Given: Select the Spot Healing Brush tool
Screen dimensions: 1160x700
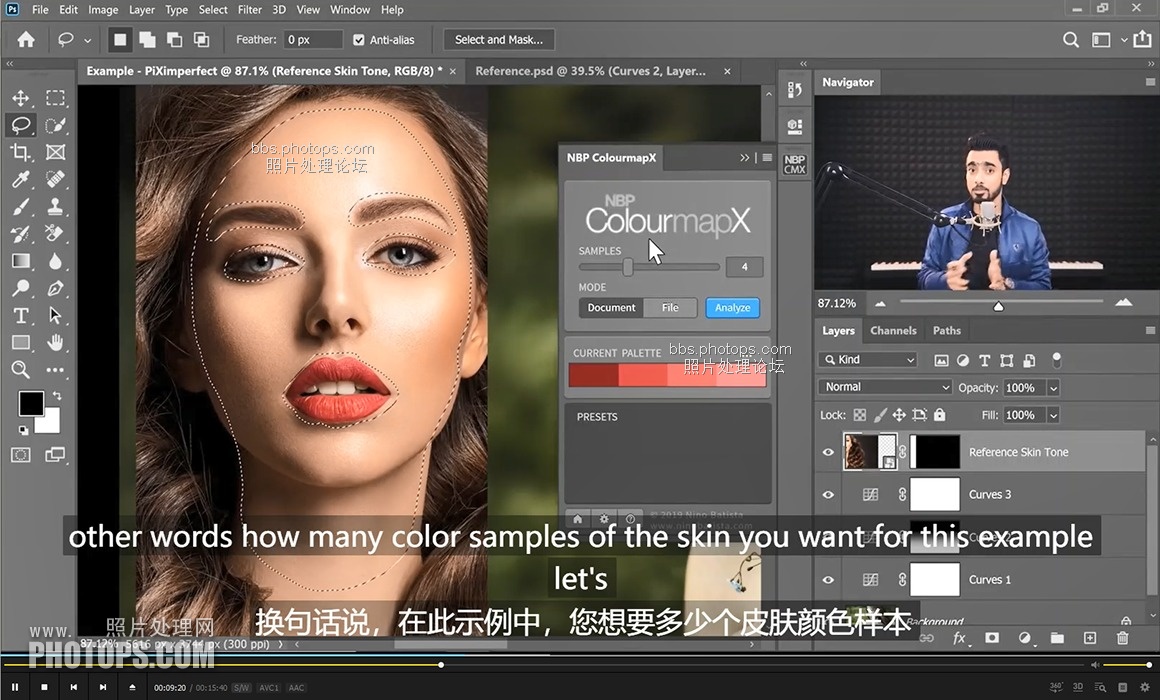Looking at the screenshot, I should (x=55, y=179).
